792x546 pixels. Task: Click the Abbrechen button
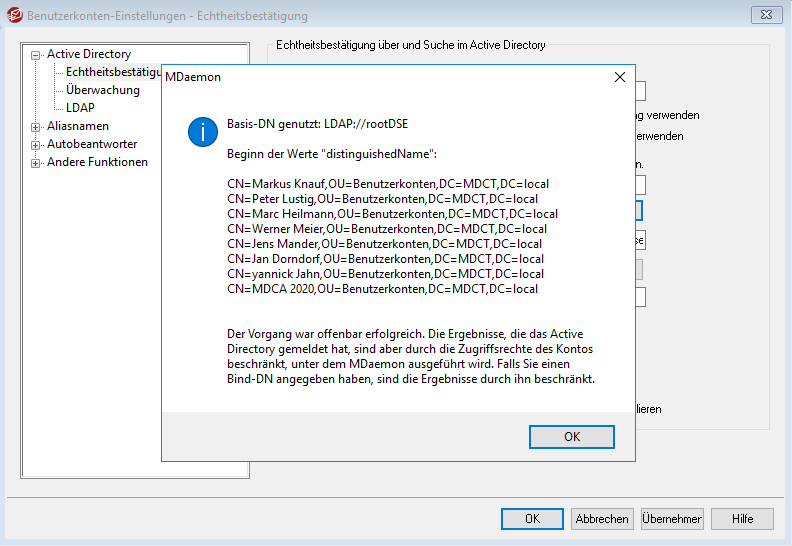point(601,519)
